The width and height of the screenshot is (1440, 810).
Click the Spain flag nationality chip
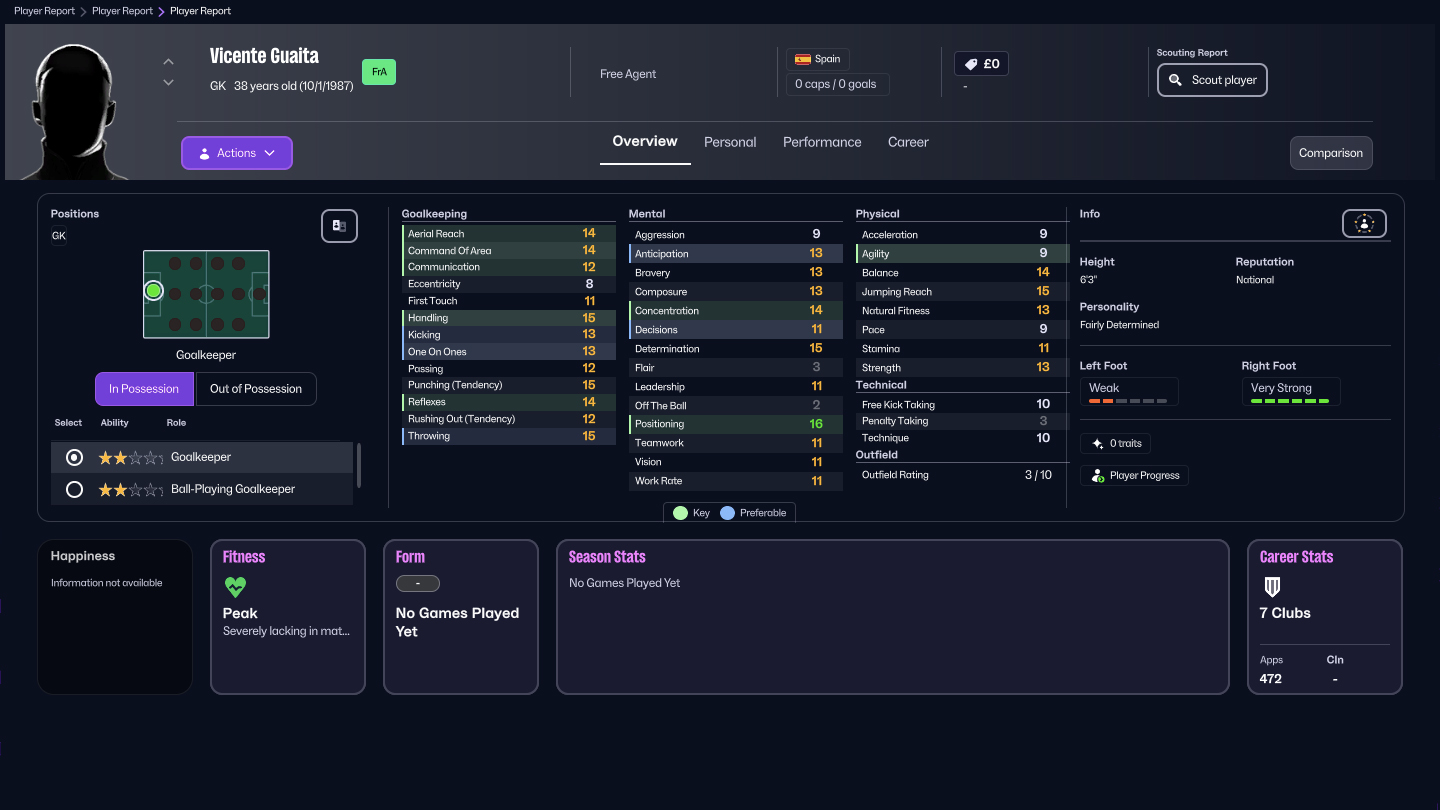tap(818, 59)
